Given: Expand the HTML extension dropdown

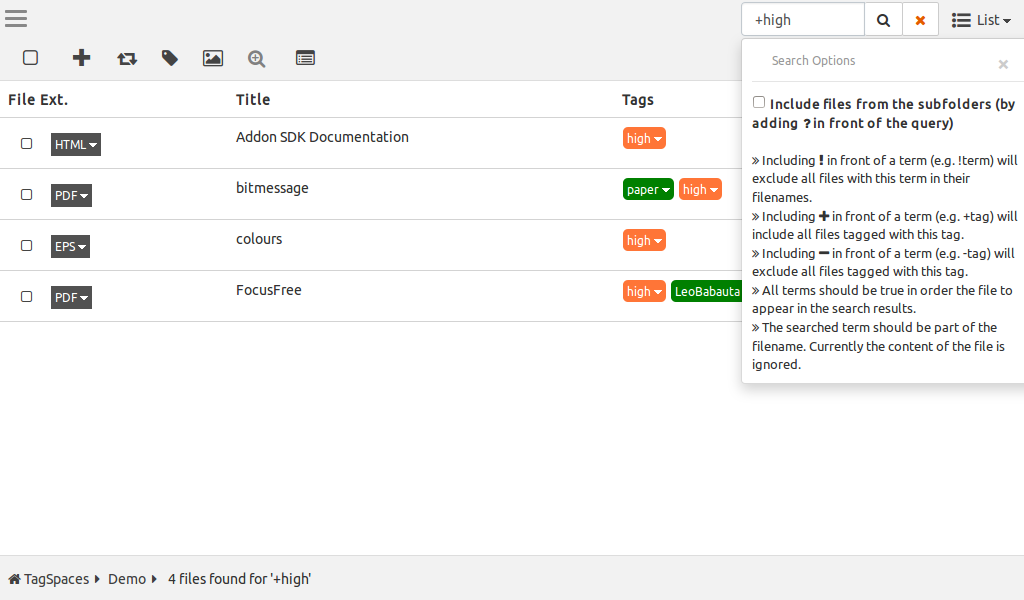Looking at the screenshot, I should pyautogui.click(x=76, y=145).
